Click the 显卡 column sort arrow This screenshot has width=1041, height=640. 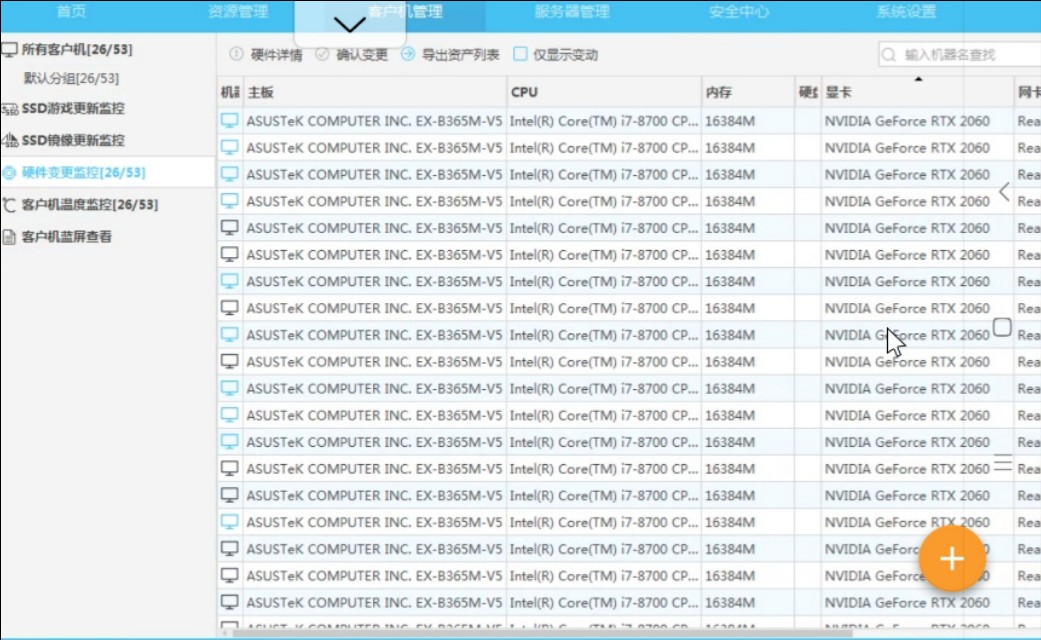[x=918, y=80]
